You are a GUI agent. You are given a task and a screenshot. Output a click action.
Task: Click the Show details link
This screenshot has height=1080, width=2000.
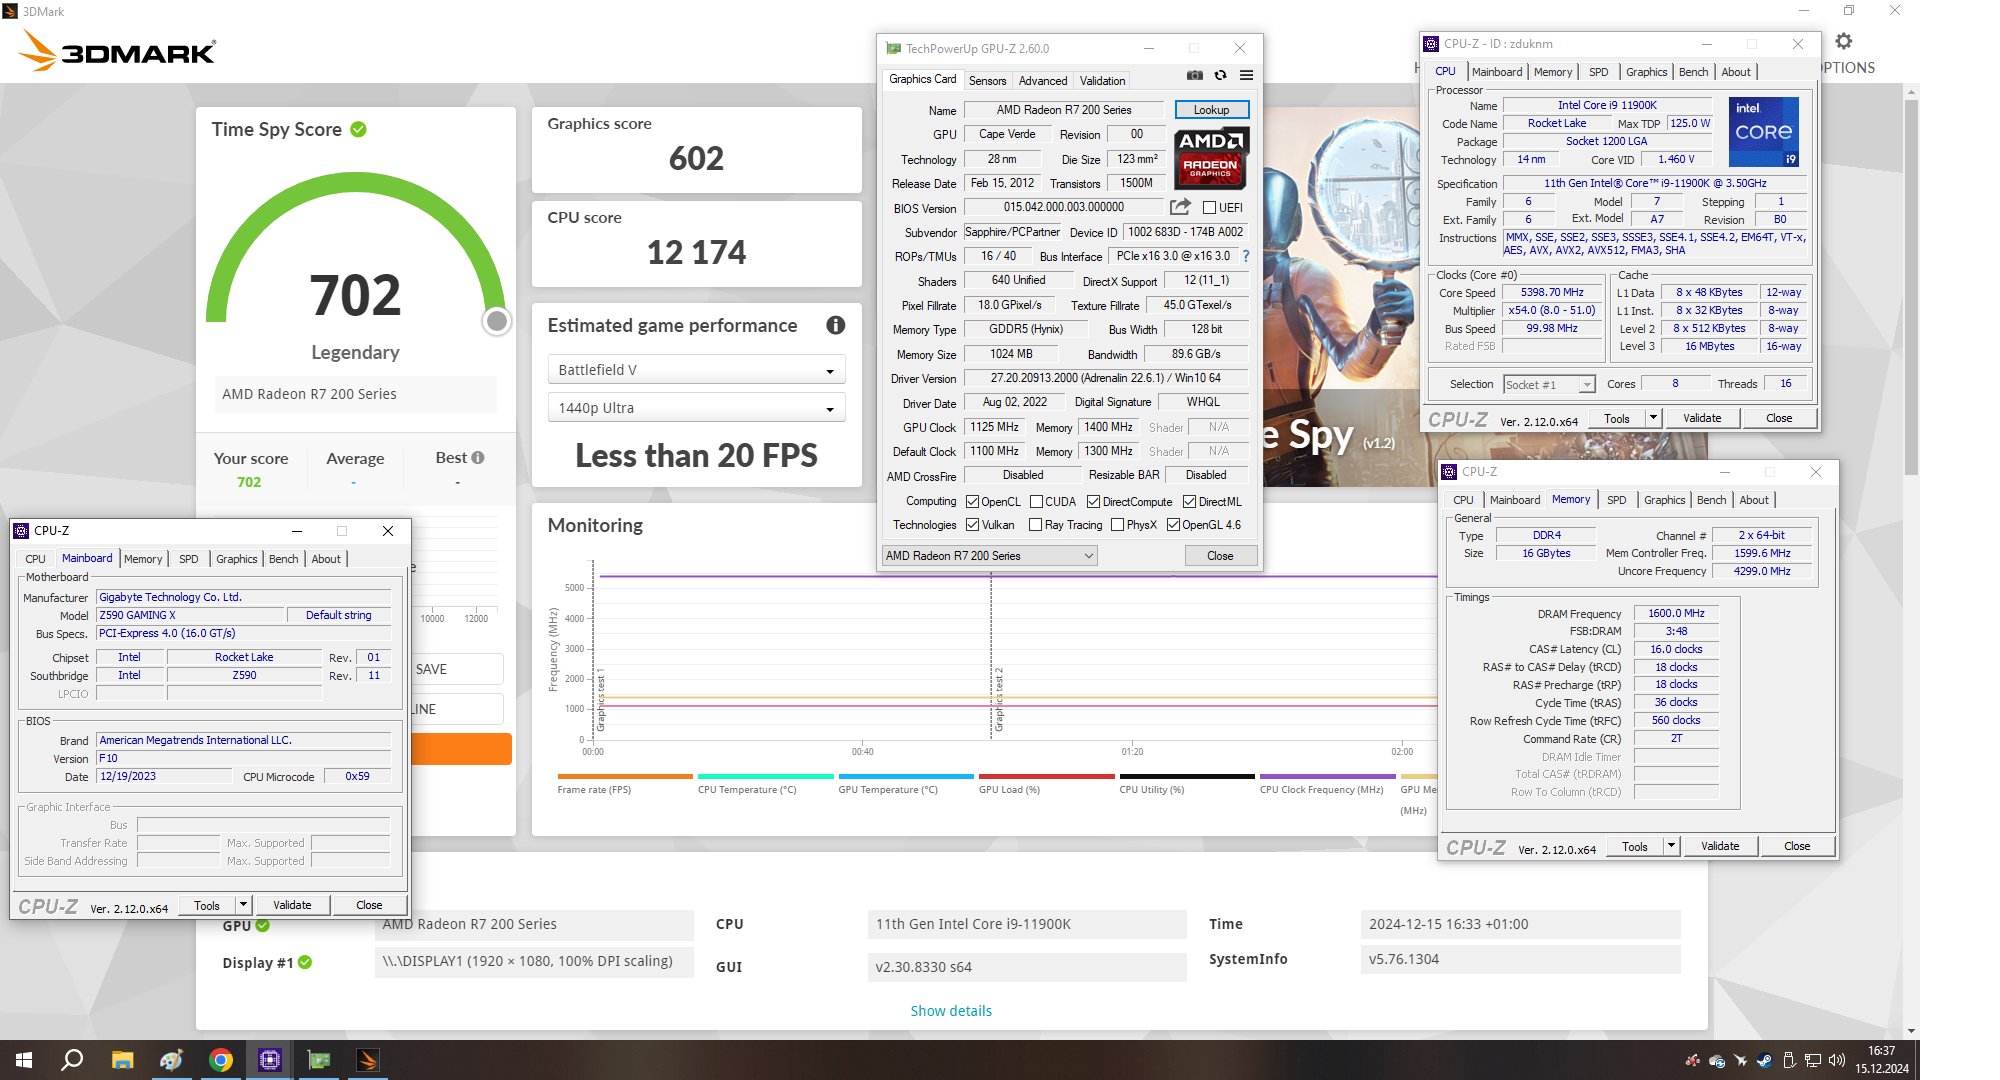[951, 1011]
